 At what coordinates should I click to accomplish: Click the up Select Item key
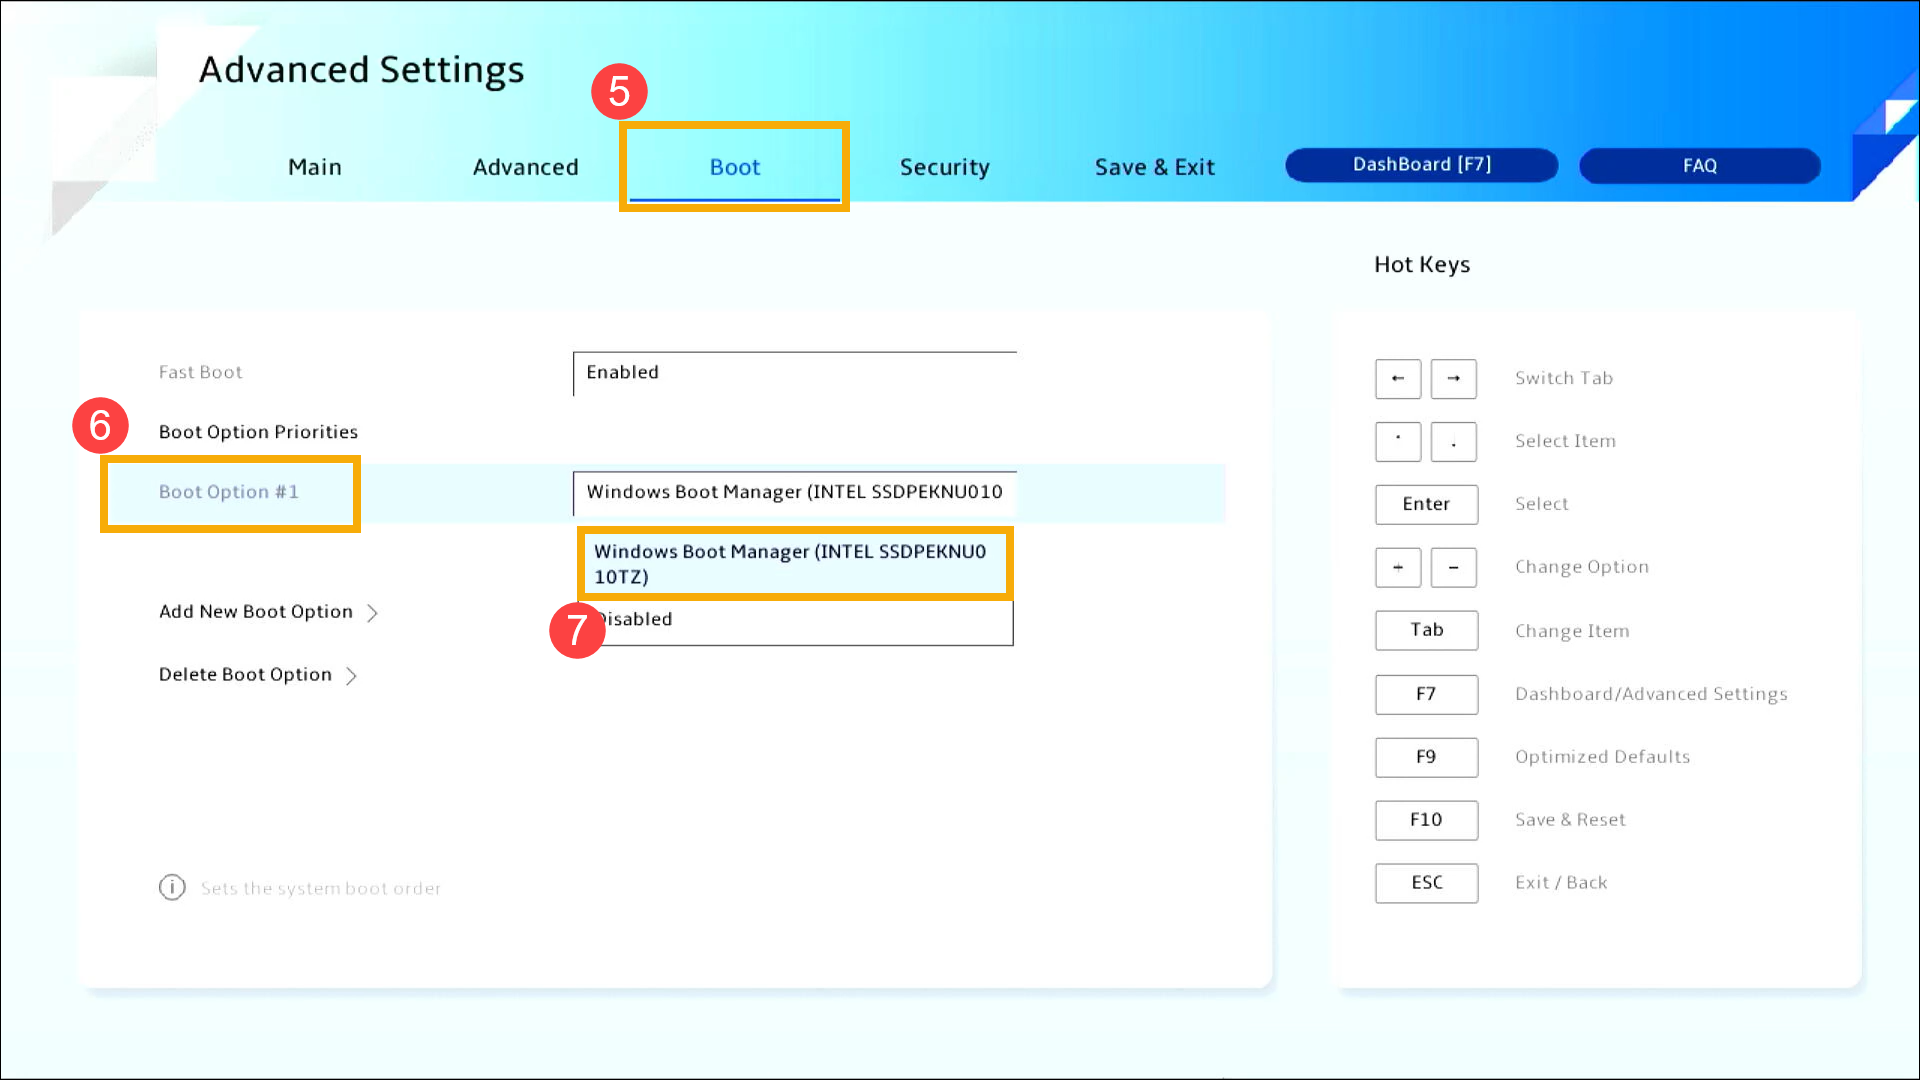[x=1398, y=442]
